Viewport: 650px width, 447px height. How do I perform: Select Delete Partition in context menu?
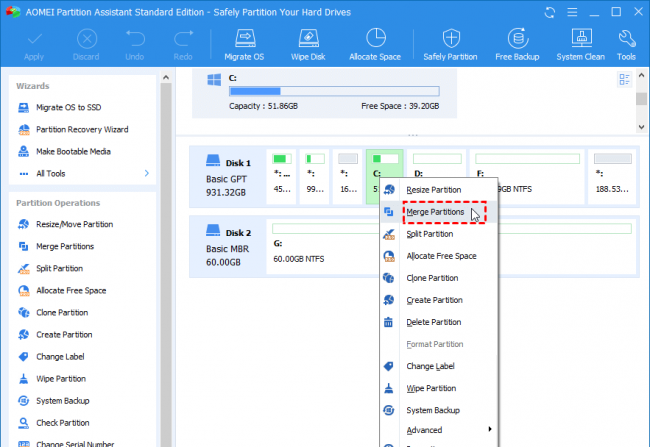pos(439,322)
